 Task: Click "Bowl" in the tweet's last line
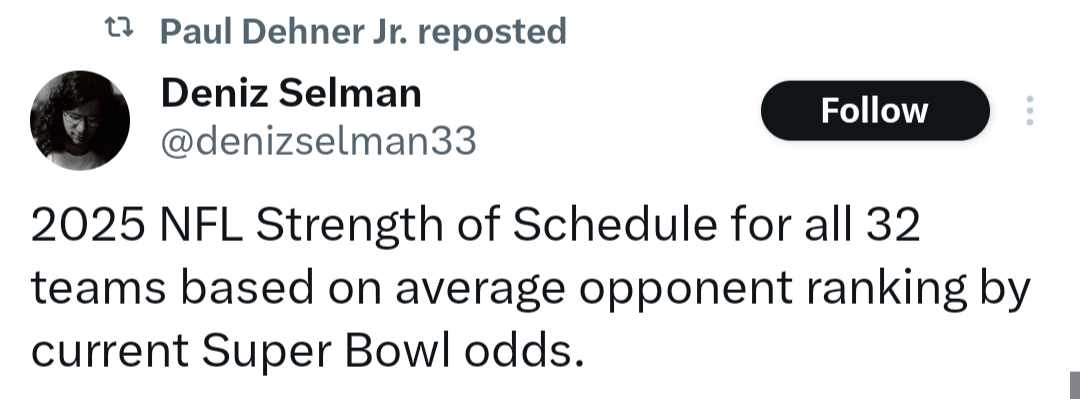(396, 350)
